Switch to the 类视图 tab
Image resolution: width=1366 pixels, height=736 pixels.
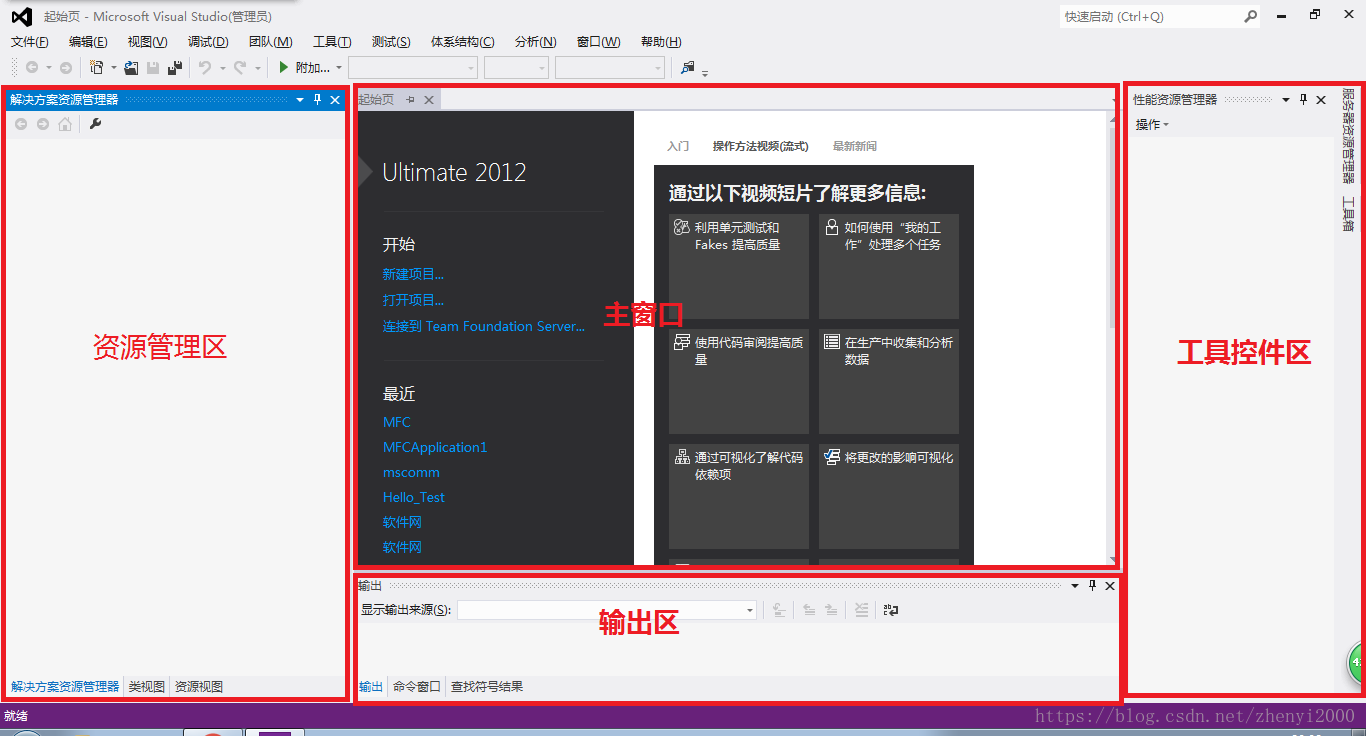click(147, 686)
